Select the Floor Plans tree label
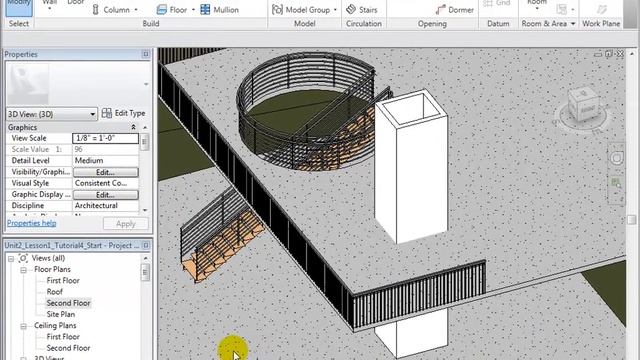 coord(52,269)
